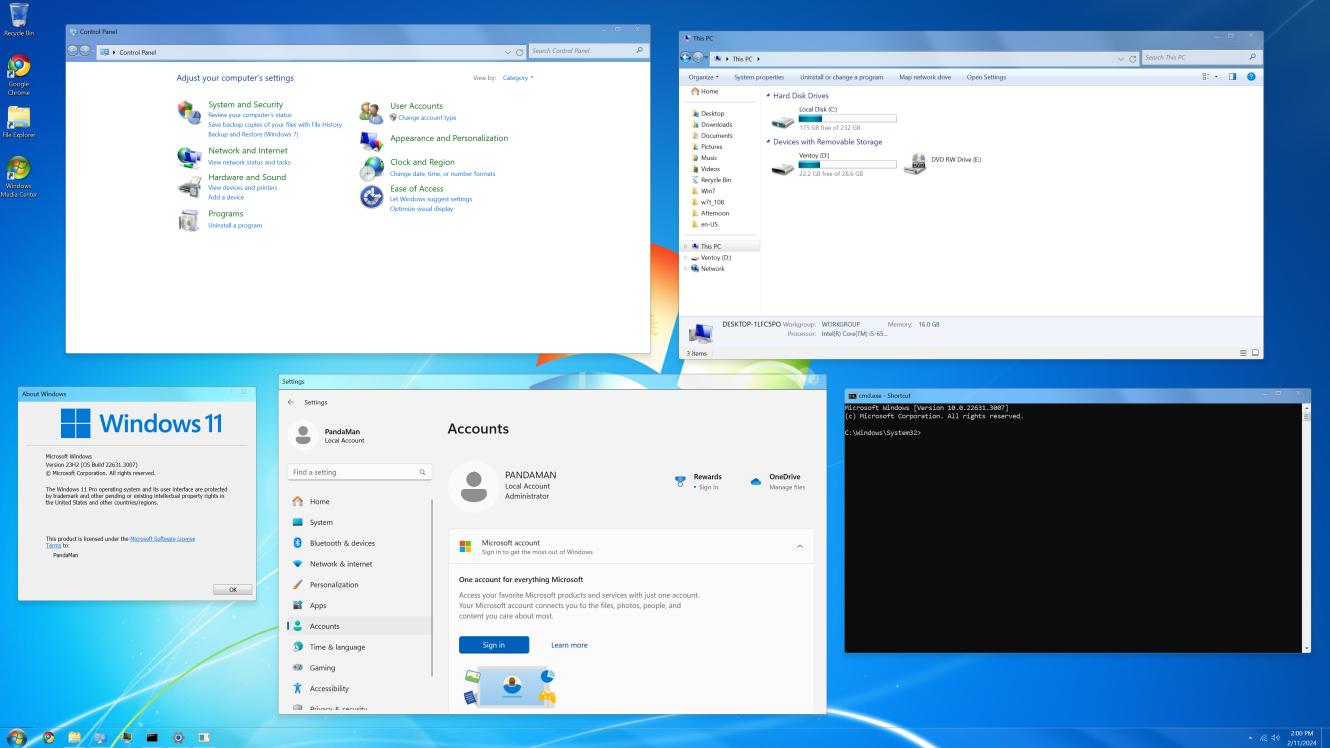
Task: Click the User Accounts icon in Control Panel
Action: click(x=371, y=112)
